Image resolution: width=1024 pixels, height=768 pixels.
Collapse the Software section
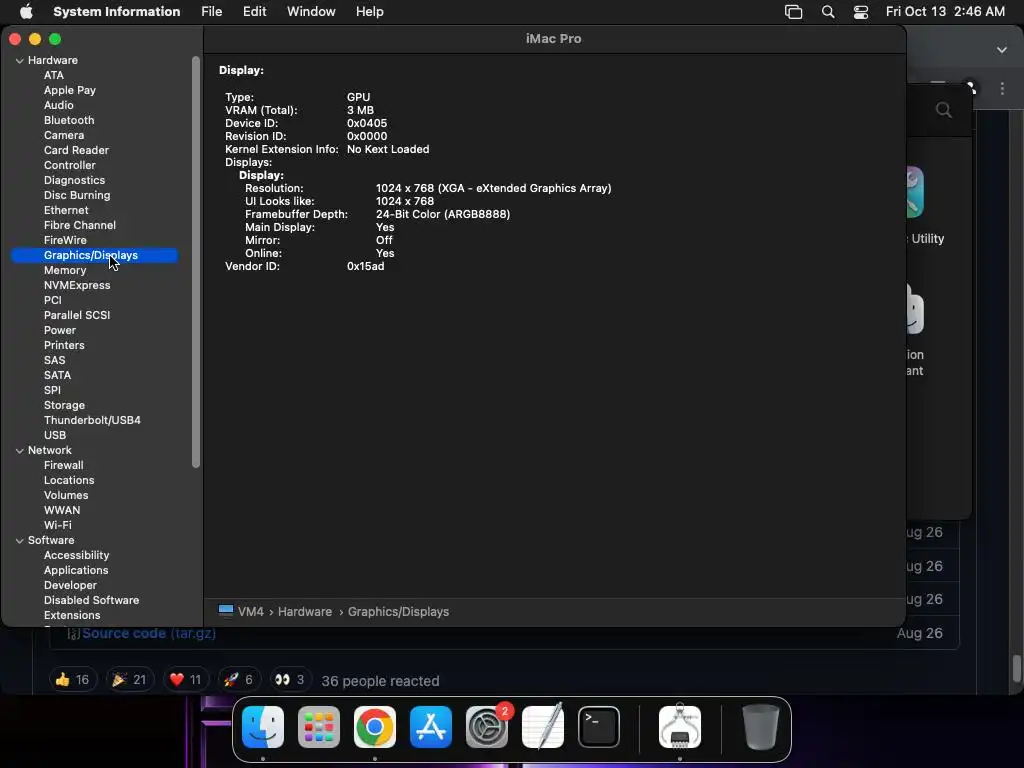(20, 541)
